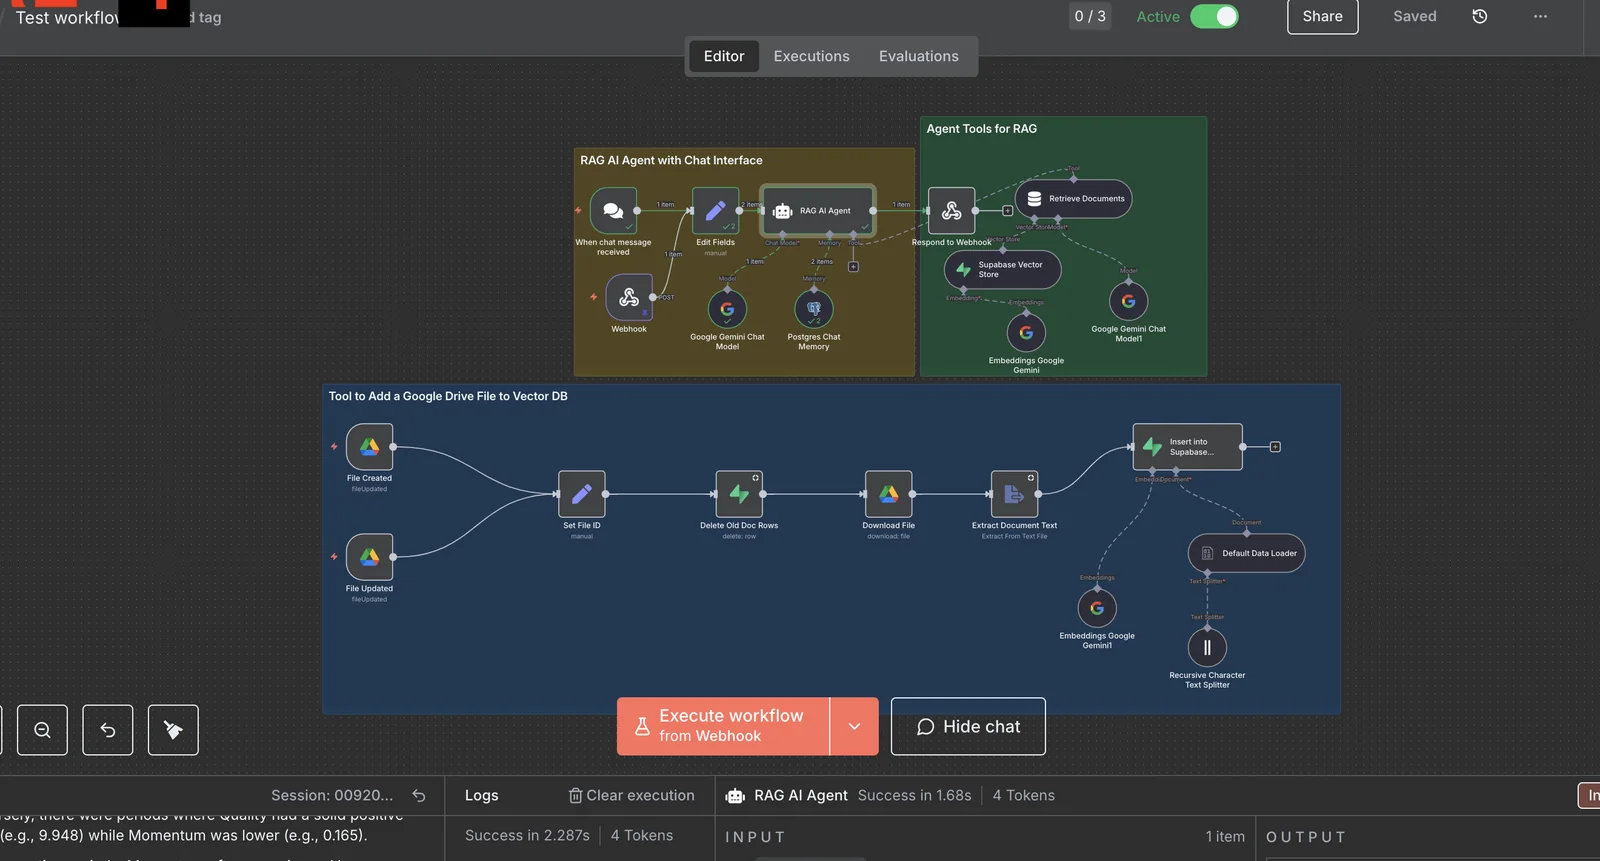This screenshot has height=861, width=1600.
Task: Click the zoom out canvas button
Action: (x=42, y=730)
